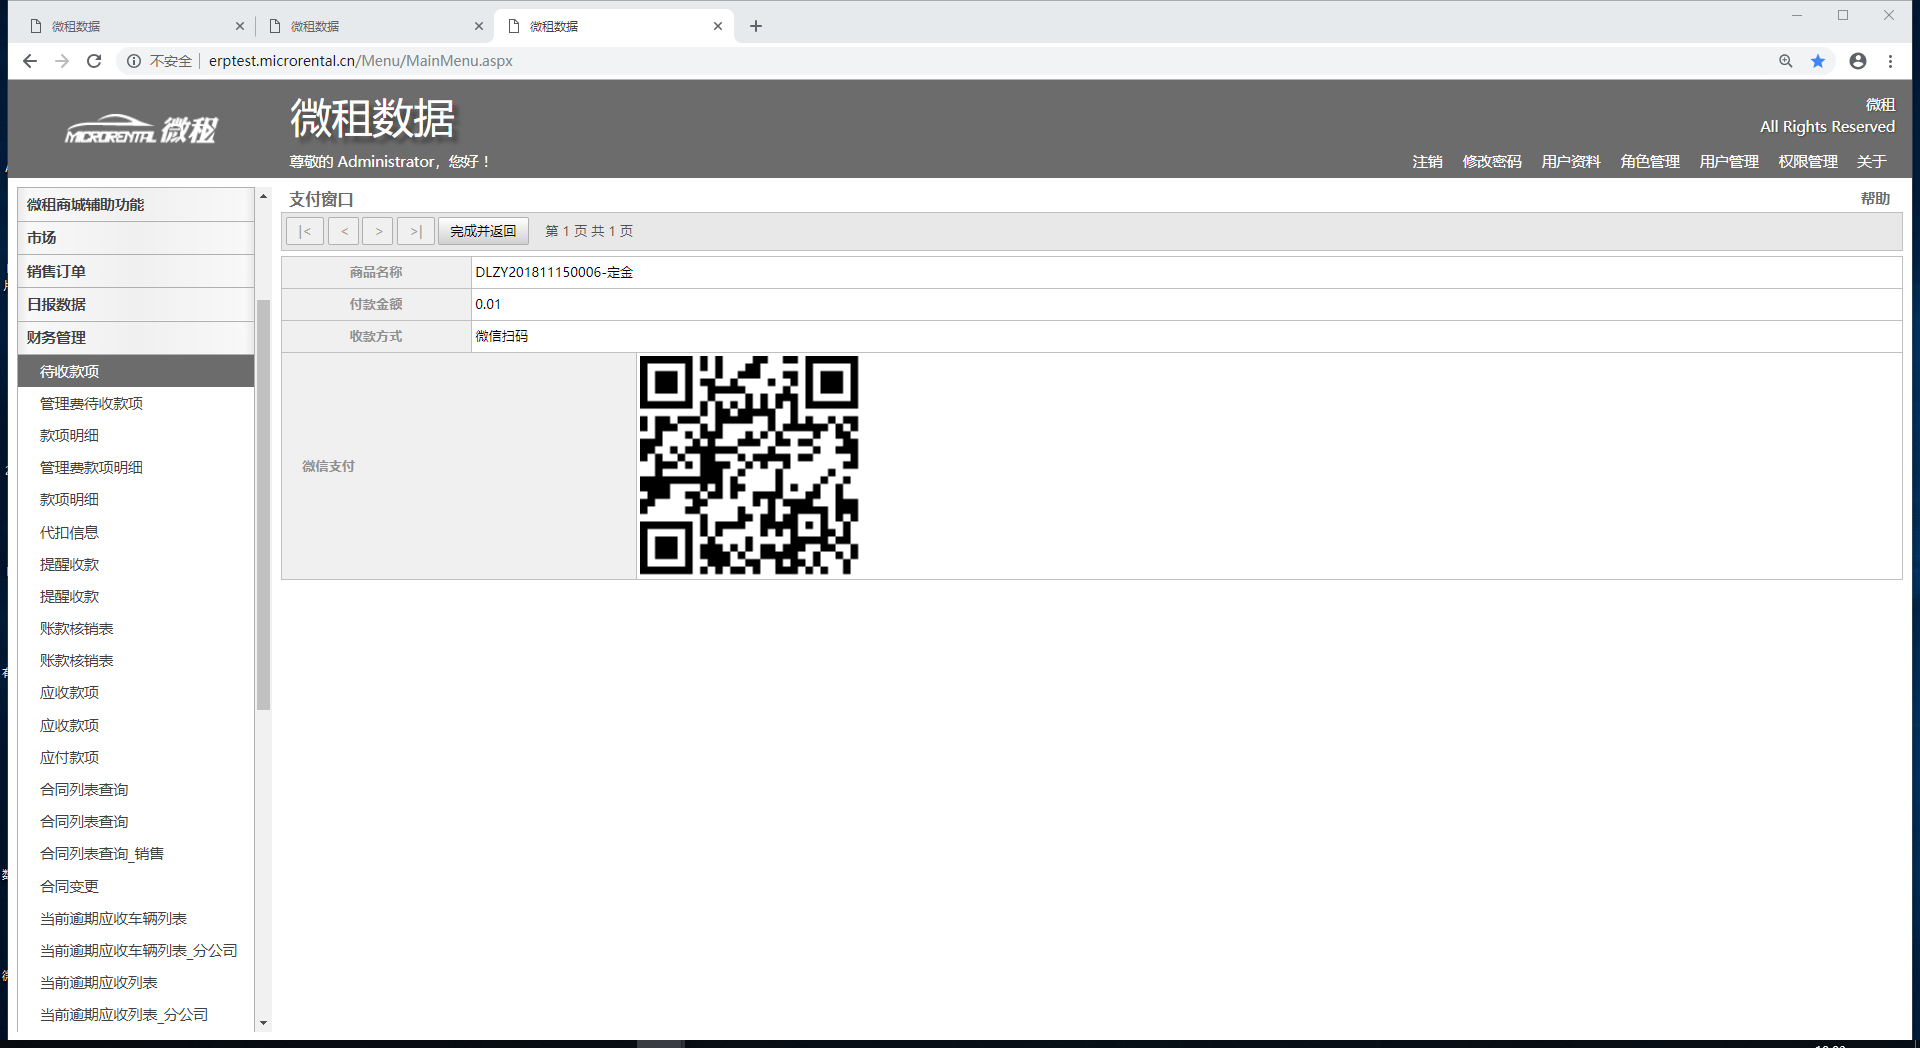
Task: Reload the current page
Action: click(94, 61)
